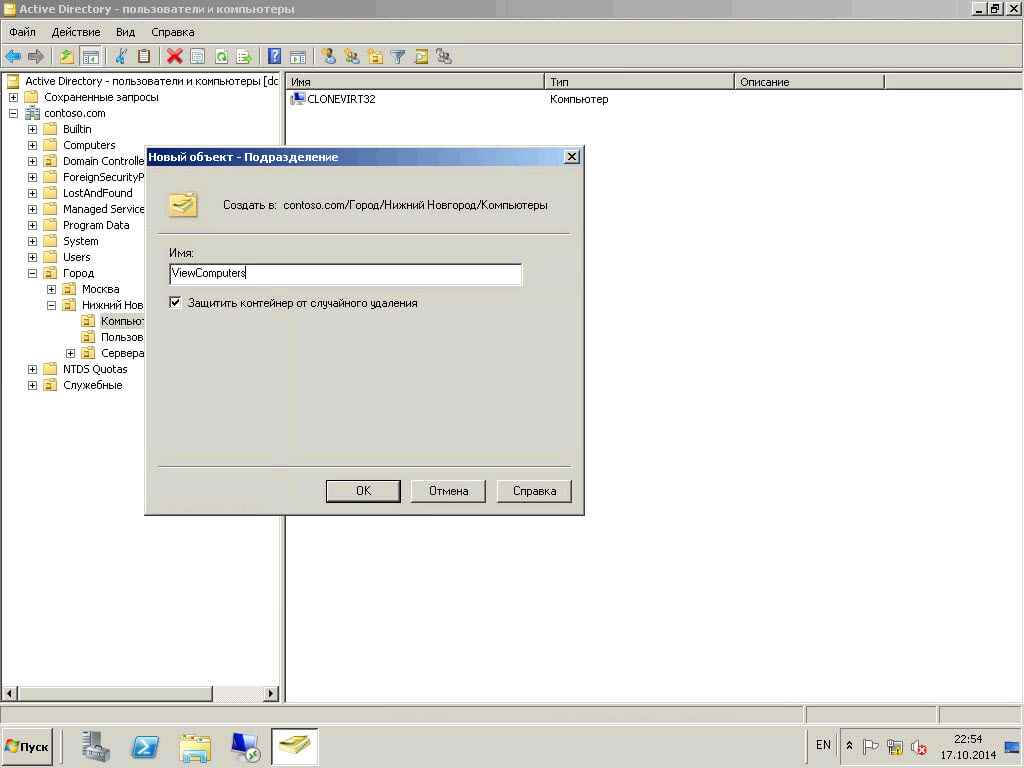Toggle protect container from accidental deletion checkbox

point(175,302)
